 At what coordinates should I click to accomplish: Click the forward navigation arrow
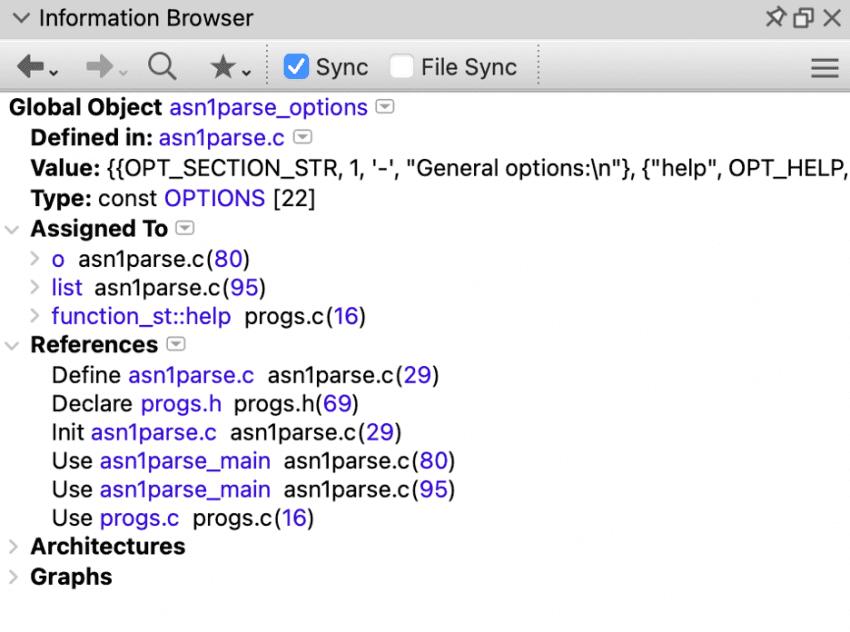[x=100, y=67]
